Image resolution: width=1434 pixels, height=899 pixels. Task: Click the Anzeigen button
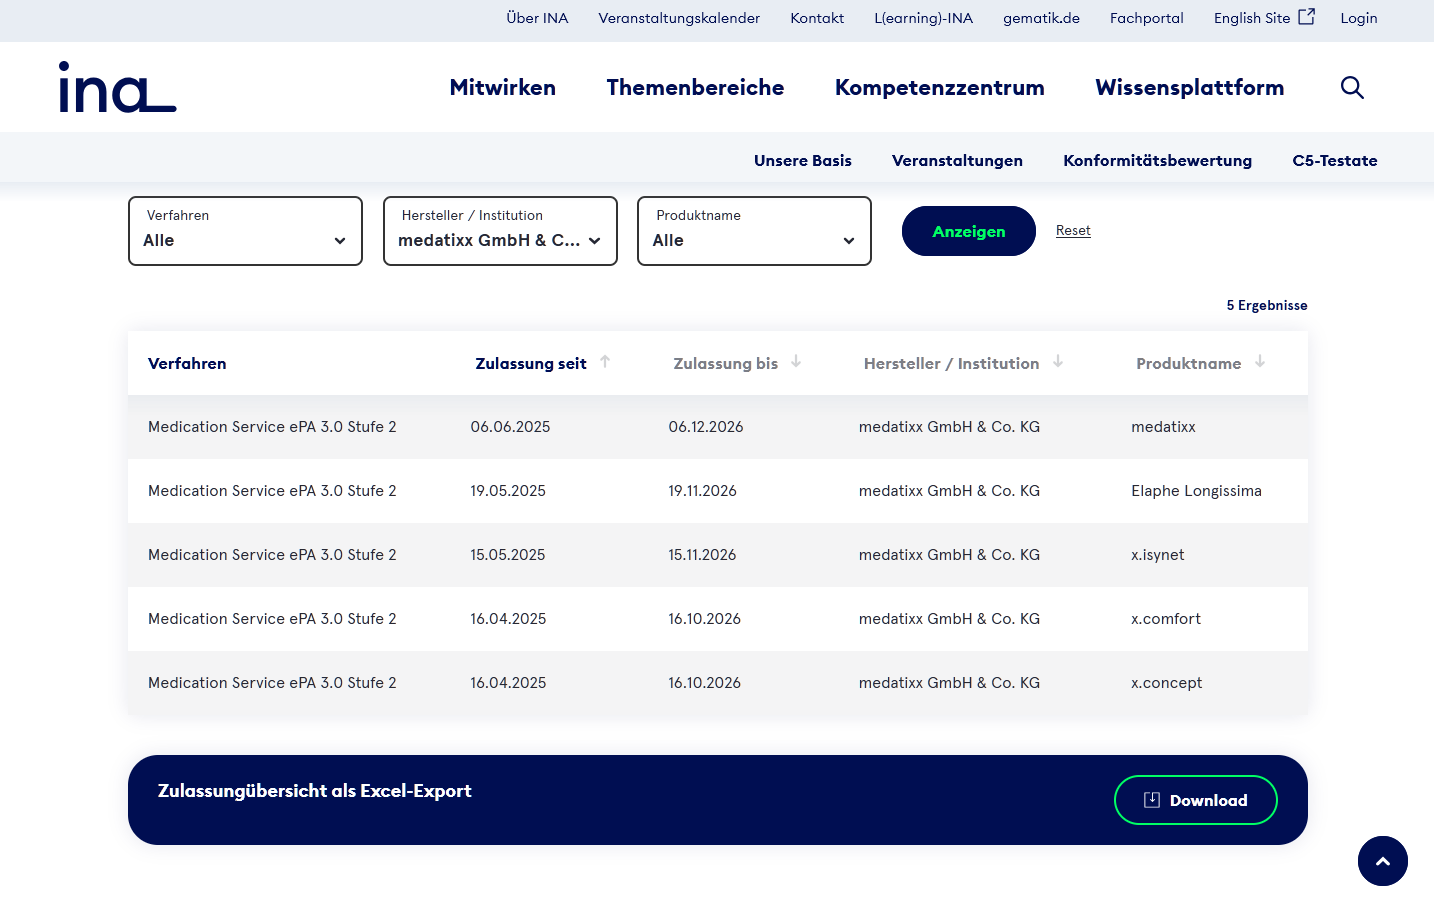[968, 231]
